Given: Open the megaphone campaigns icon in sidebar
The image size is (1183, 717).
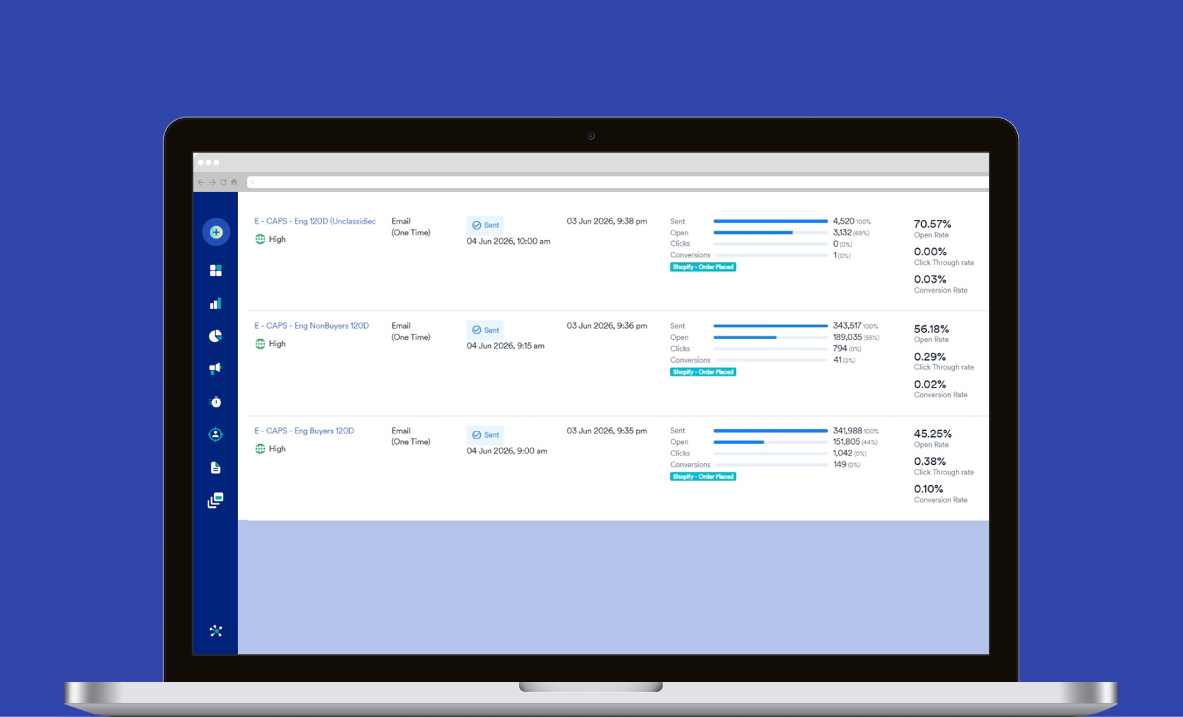Looking at the screenshot, I should click(x=216, y=368).
